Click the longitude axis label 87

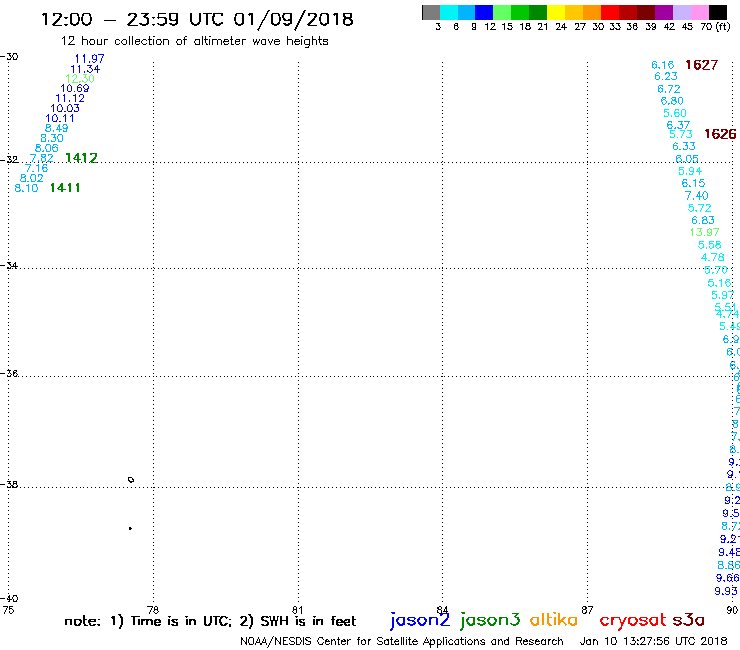[587, 610]
